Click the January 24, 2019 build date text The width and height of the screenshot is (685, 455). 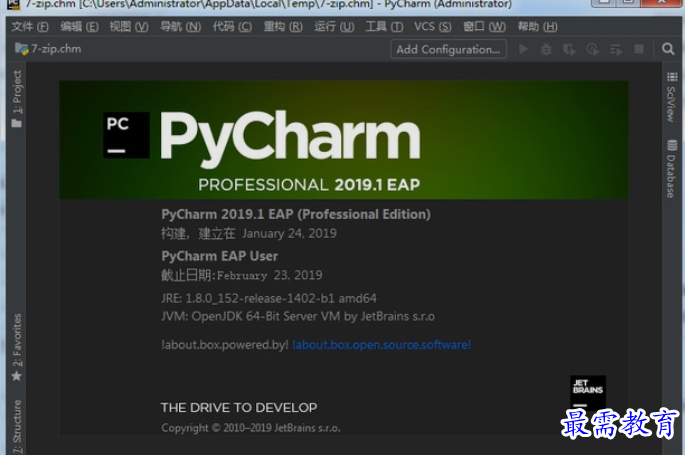[289, 234]
